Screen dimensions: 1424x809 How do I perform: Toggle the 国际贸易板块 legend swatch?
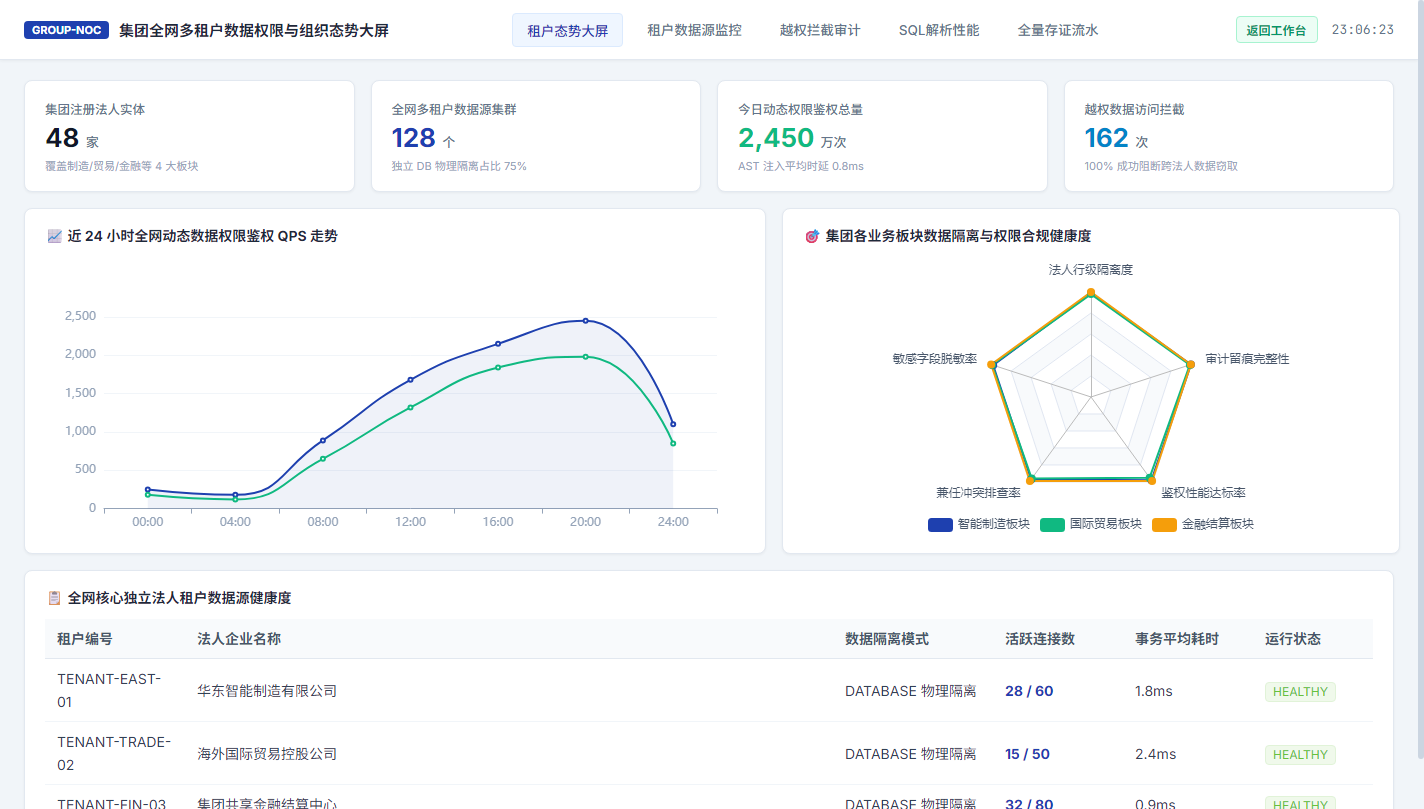[x=1052, y=524]
